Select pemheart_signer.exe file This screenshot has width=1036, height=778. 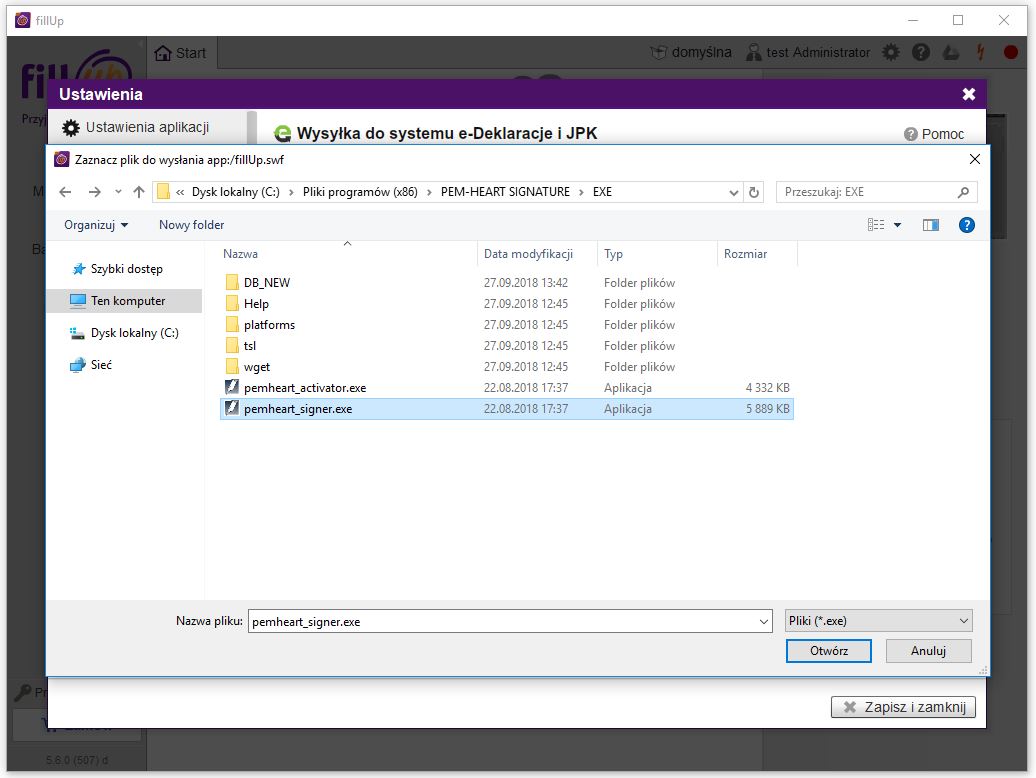coord(506,409)
